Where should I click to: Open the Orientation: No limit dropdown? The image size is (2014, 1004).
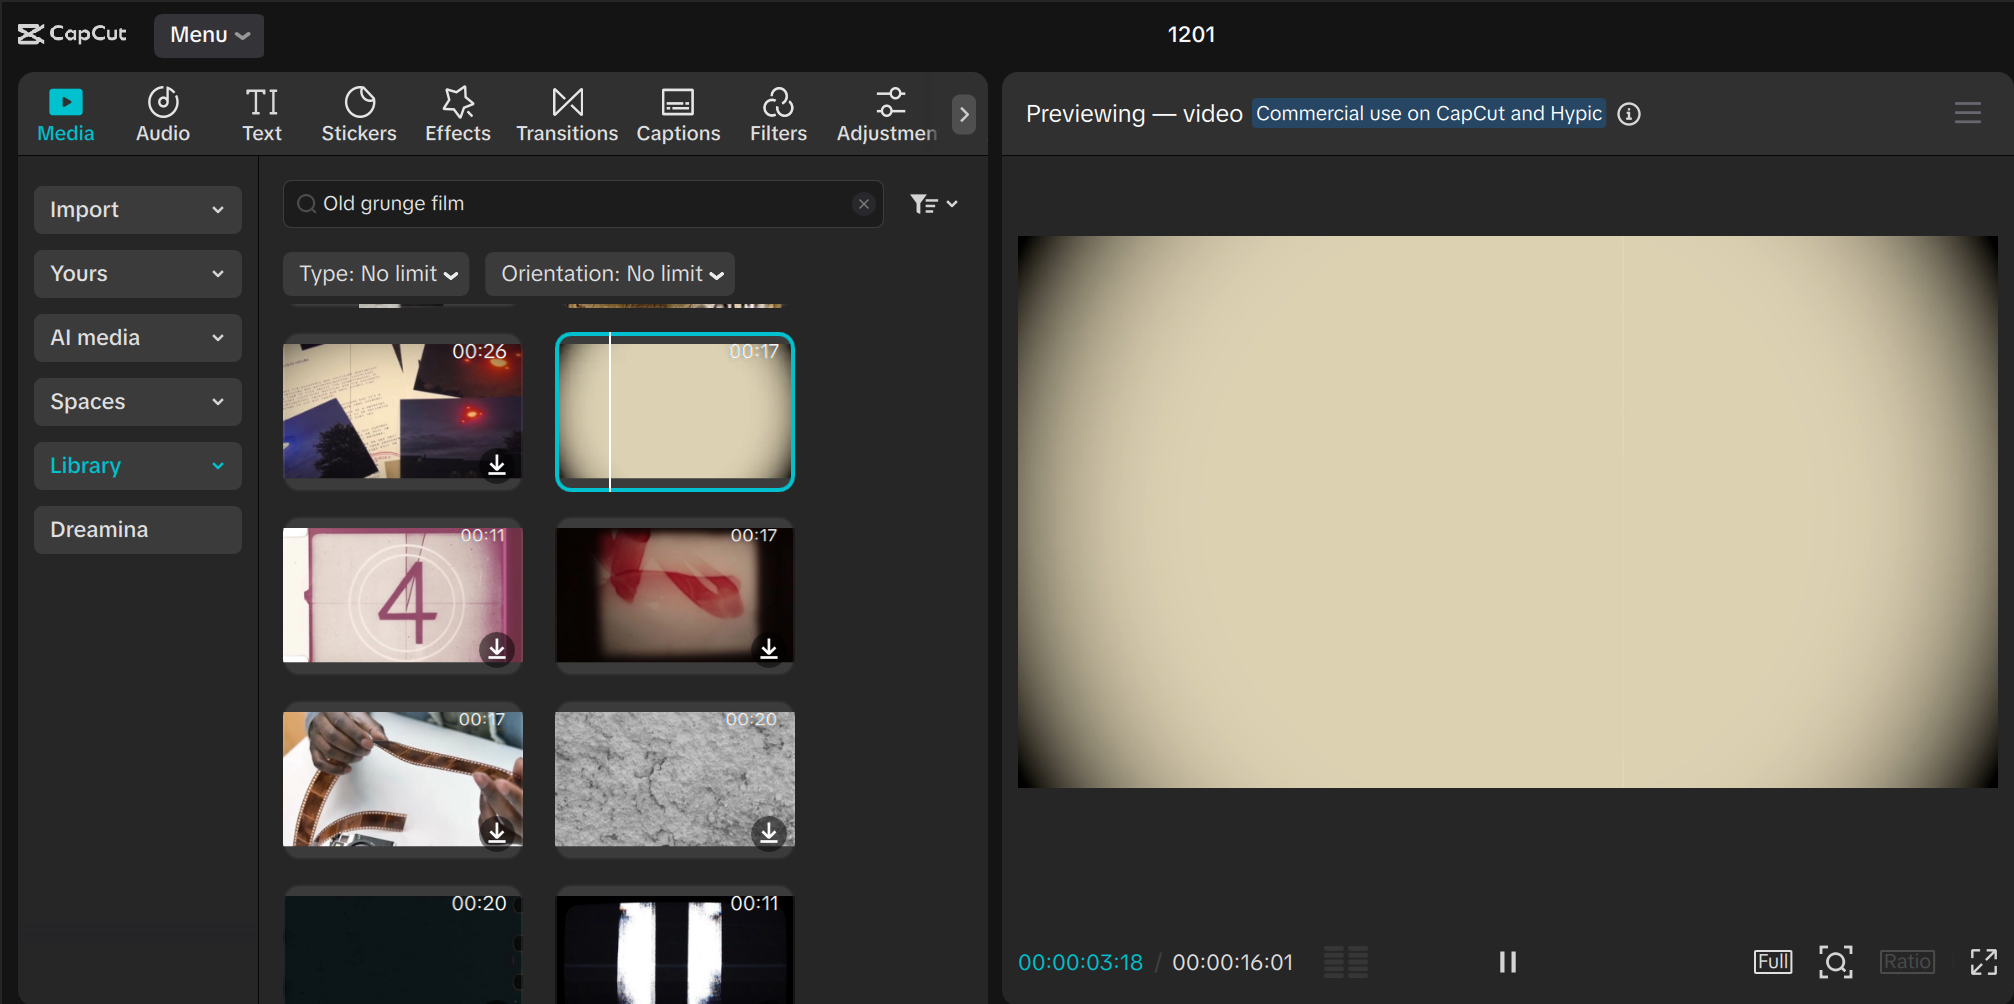point(609,273)
